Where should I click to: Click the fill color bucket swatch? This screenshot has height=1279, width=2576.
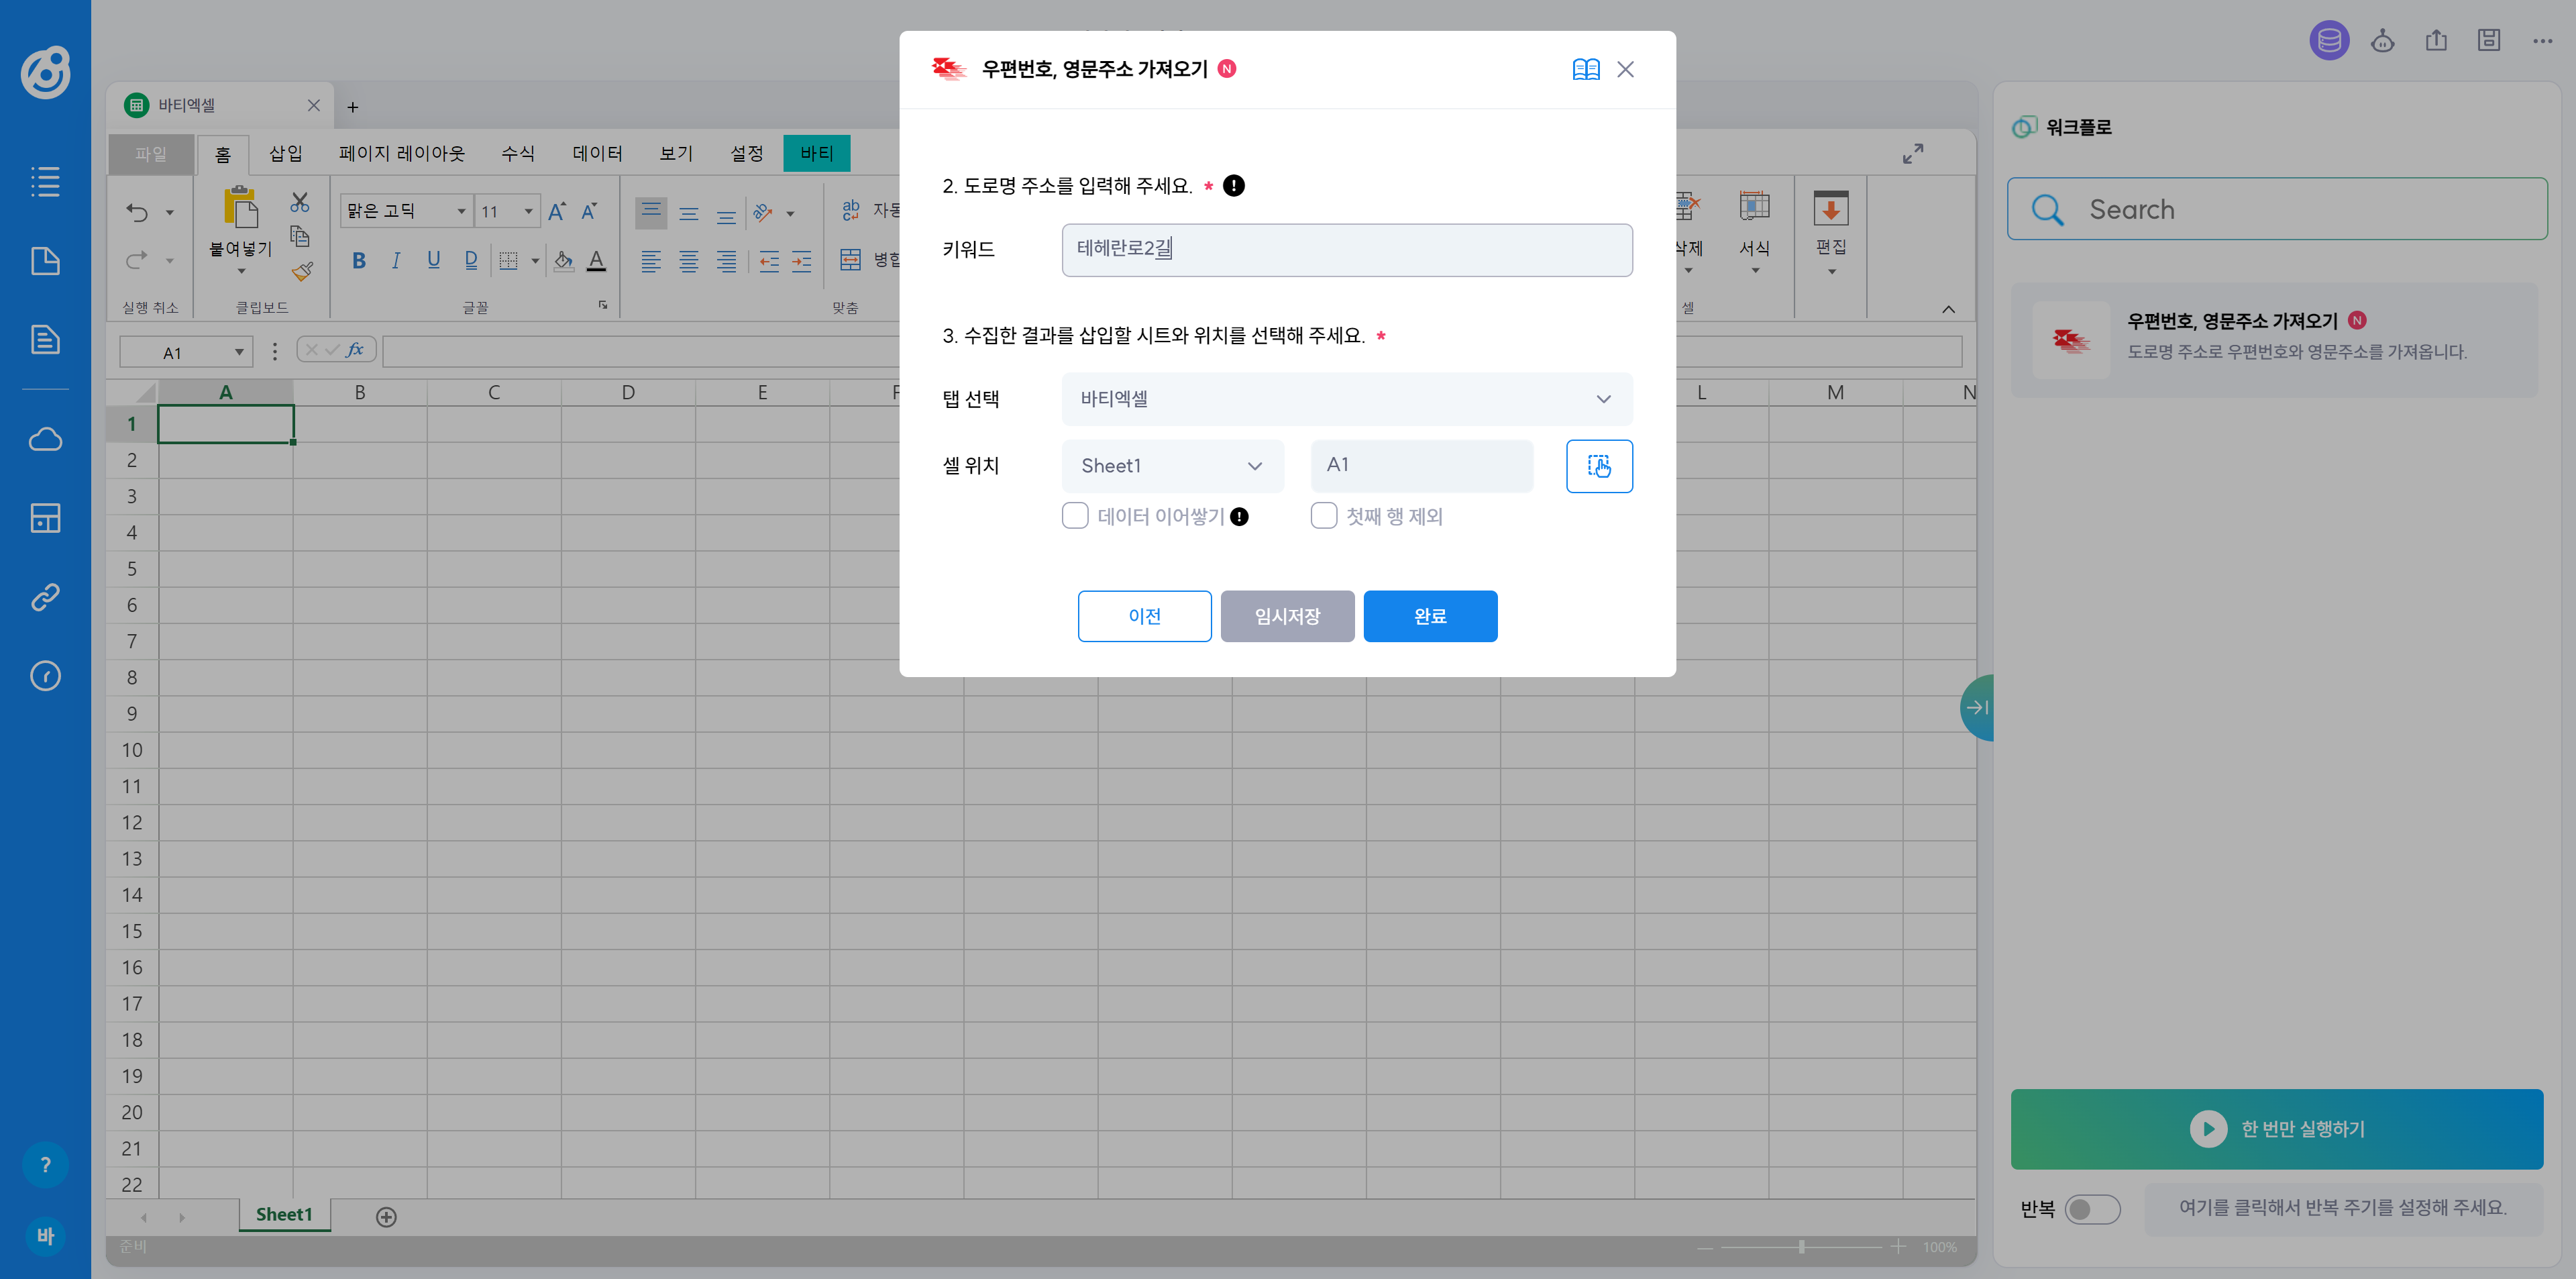(564, 261)
